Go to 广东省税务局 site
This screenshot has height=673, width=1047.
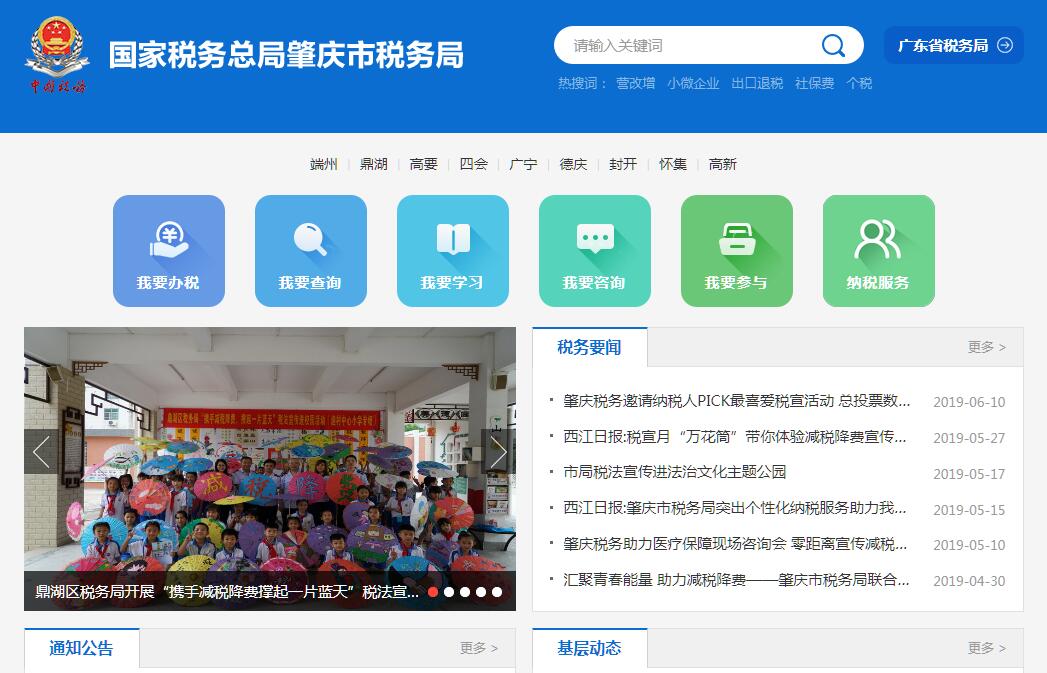coord(954,45)
